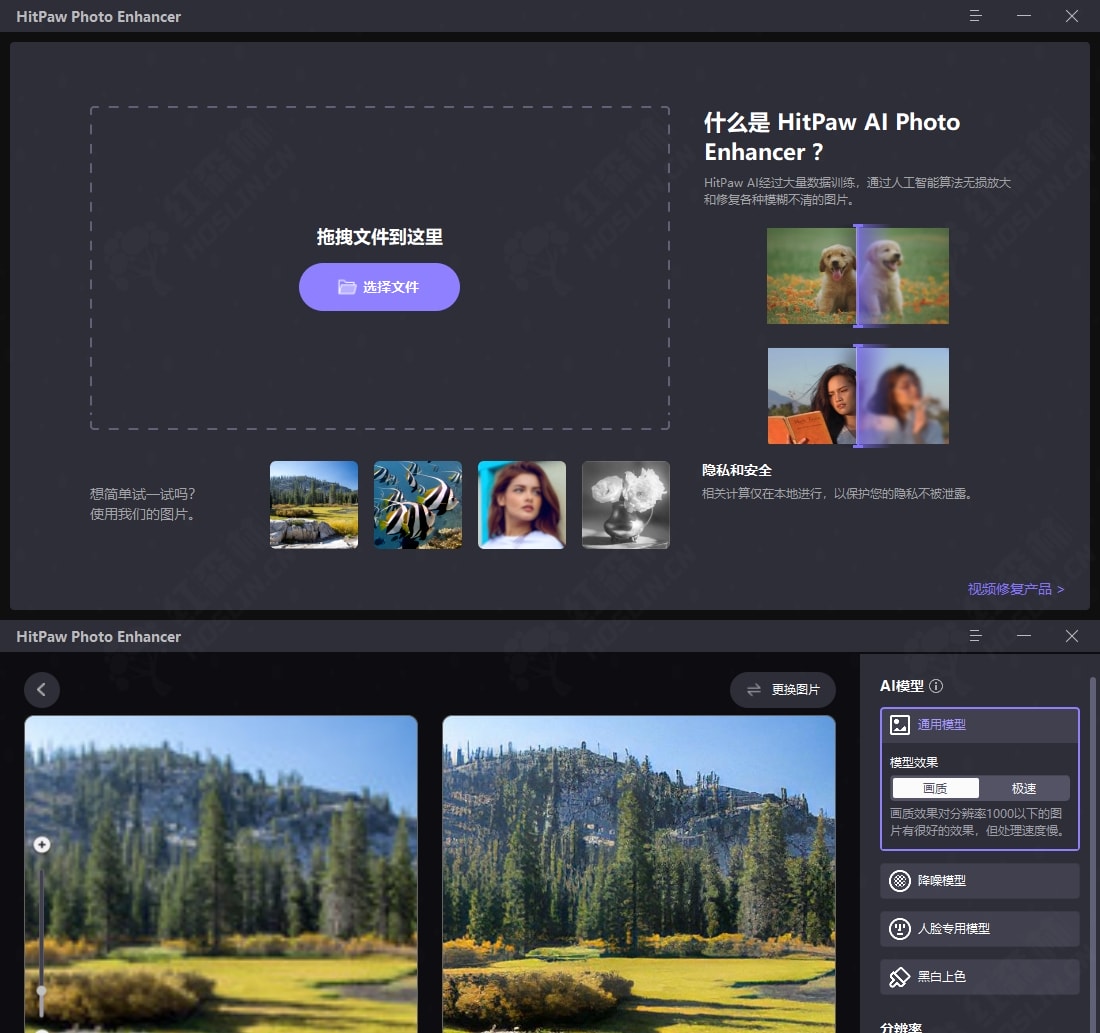The image size is (1100, 1033).
Task: Choose the 画质 model effect
Action: pyautogui.click(x=935, y=788)
